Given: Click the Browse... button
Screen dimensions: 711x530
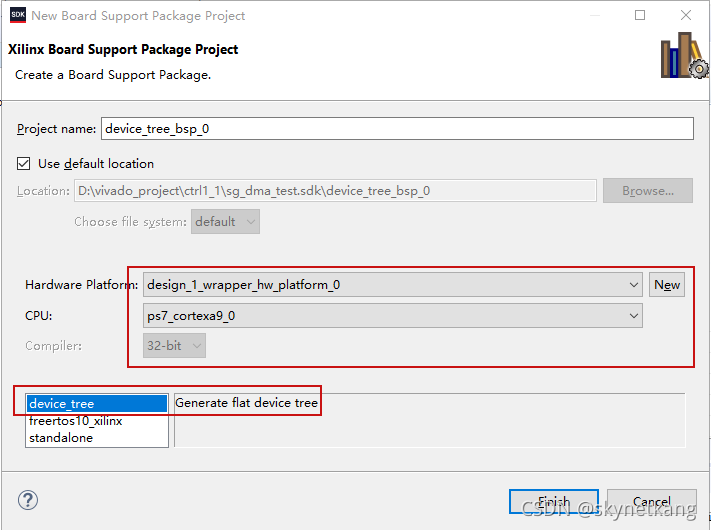Looking at the screenshot, I should click(648, 191).
